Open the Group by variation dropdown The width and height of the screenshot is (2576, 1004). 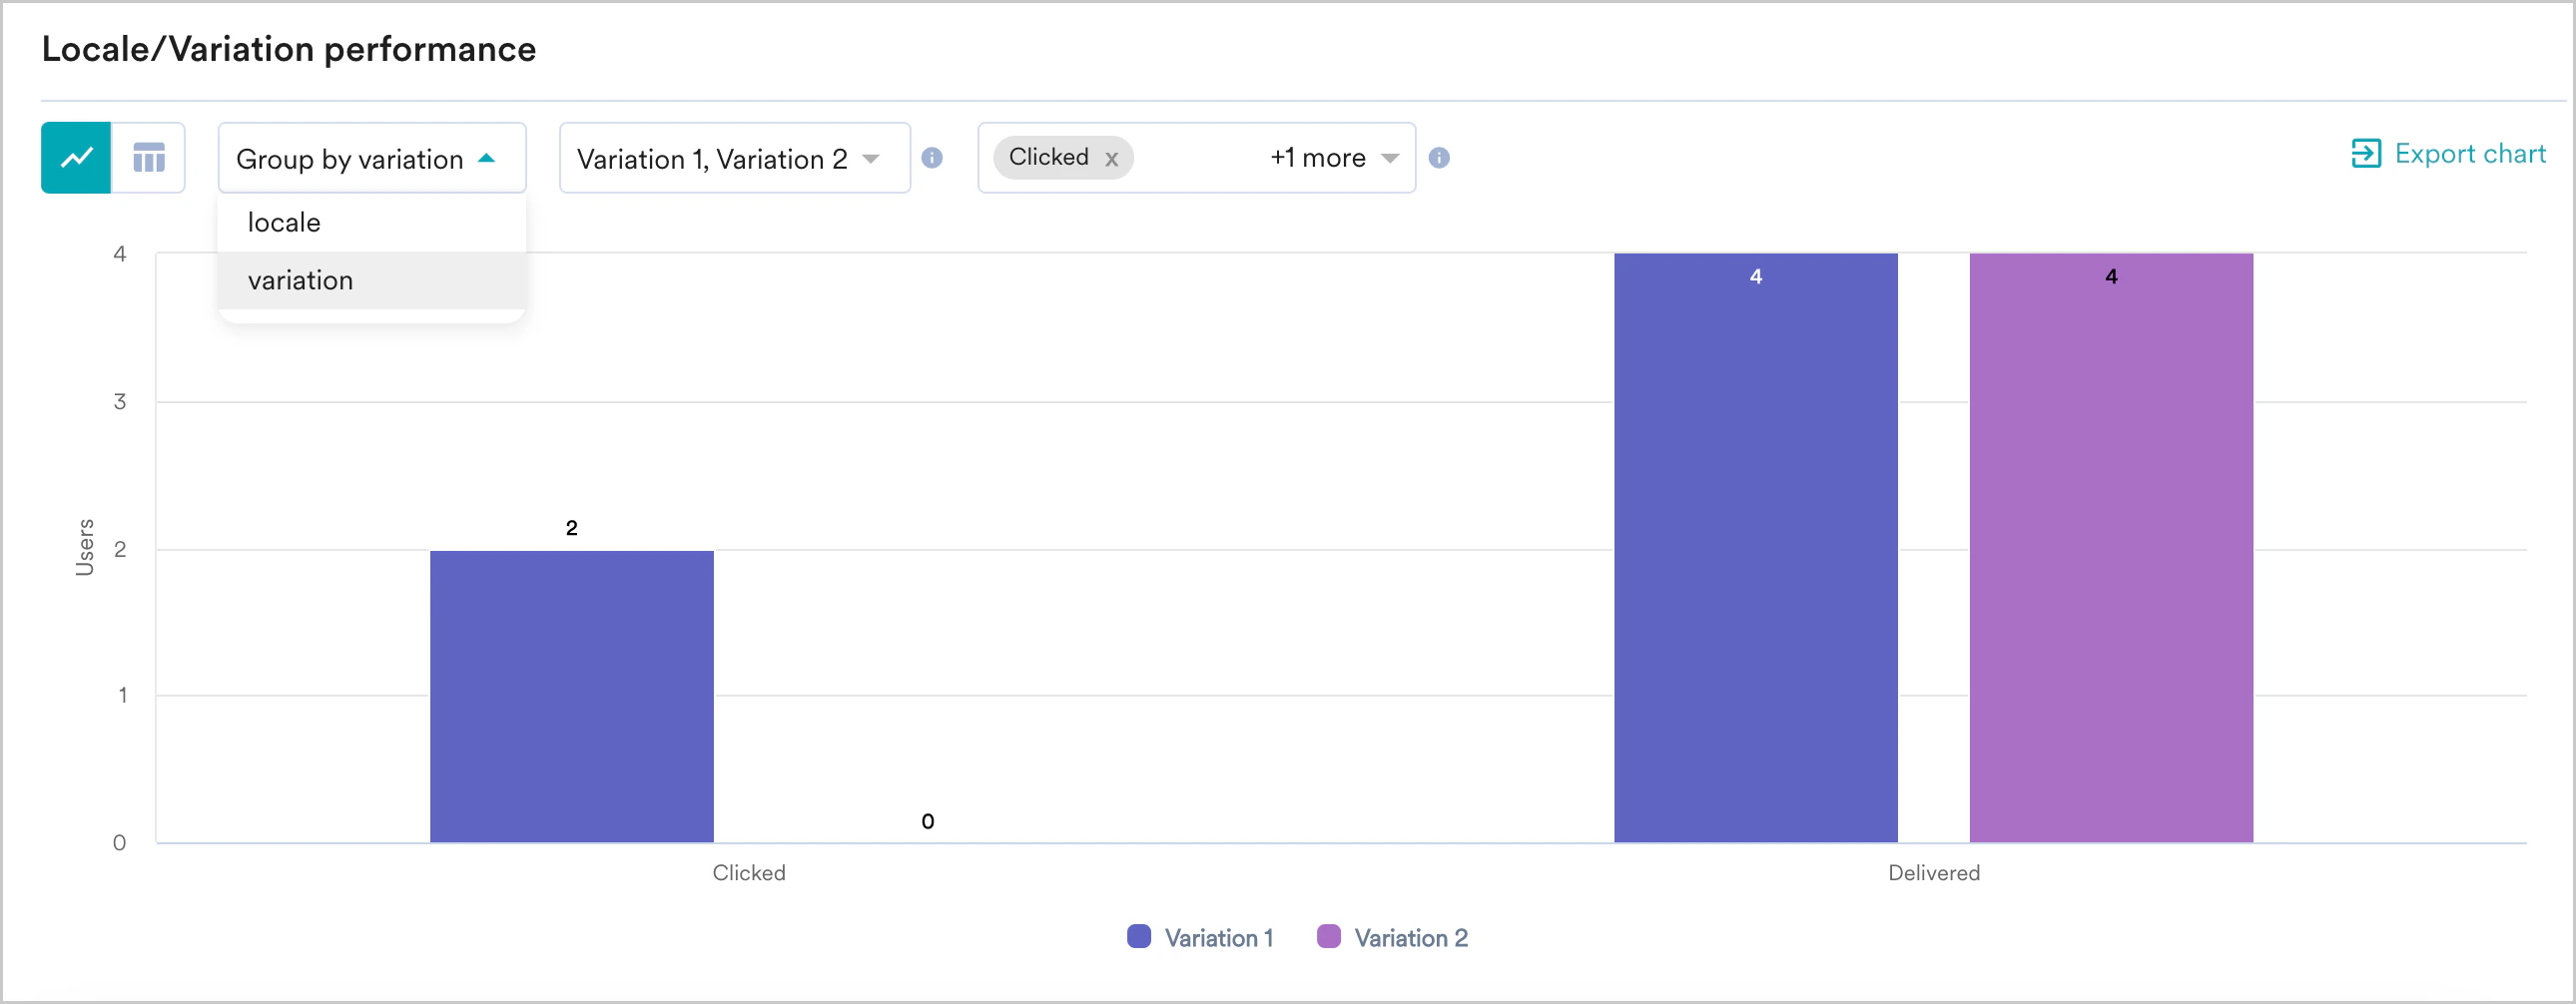click(350, 157)
